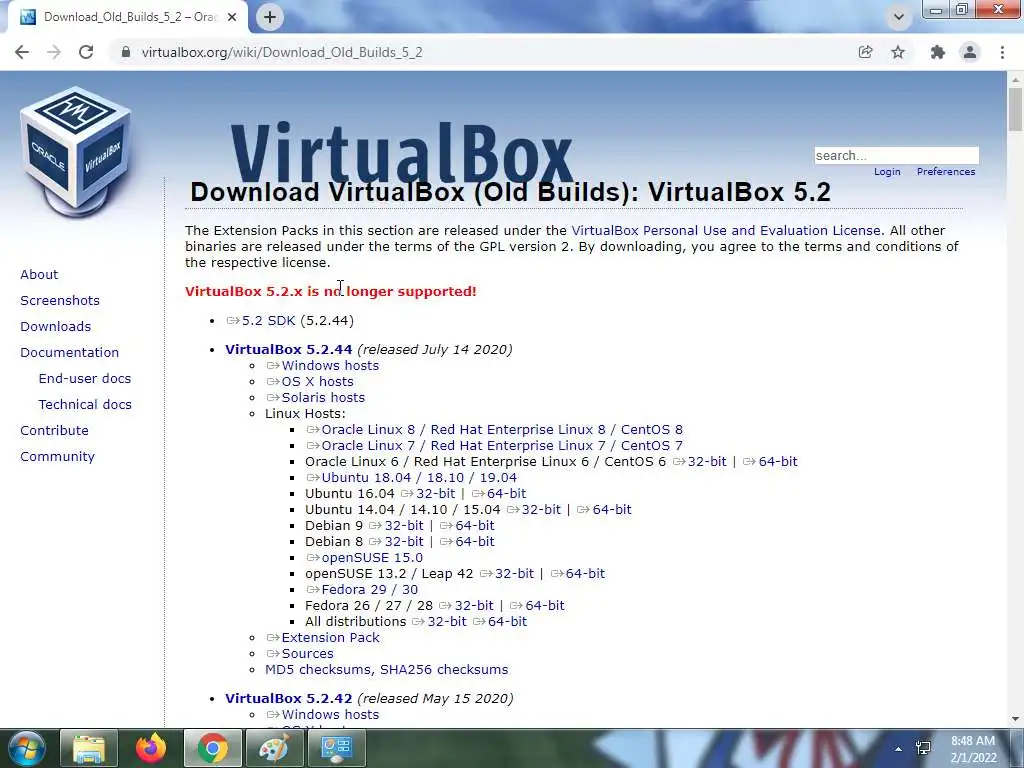Image resolution: width=1024 pixels, height=768 pixels.
Task: Download All distributions 64-bit installer
Action: [500, 622]
